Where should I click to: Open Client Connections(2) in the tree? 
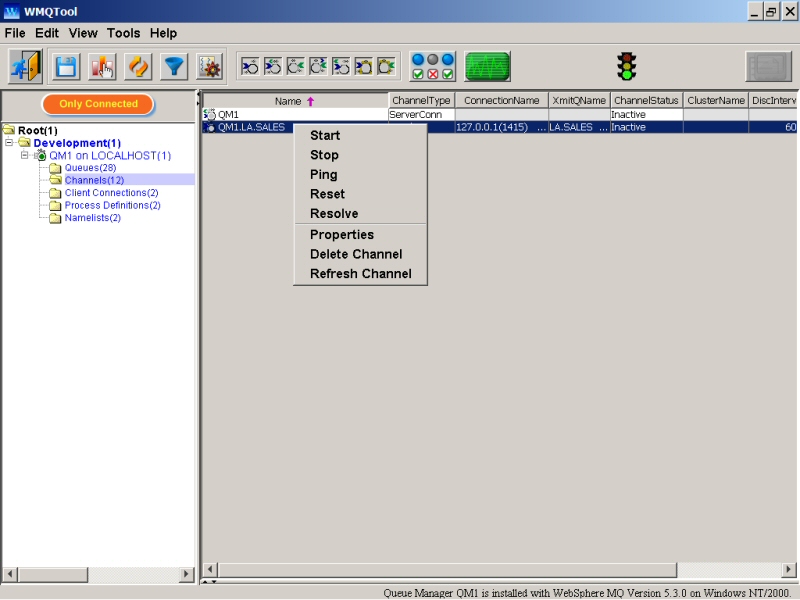(x=111, y=193)
